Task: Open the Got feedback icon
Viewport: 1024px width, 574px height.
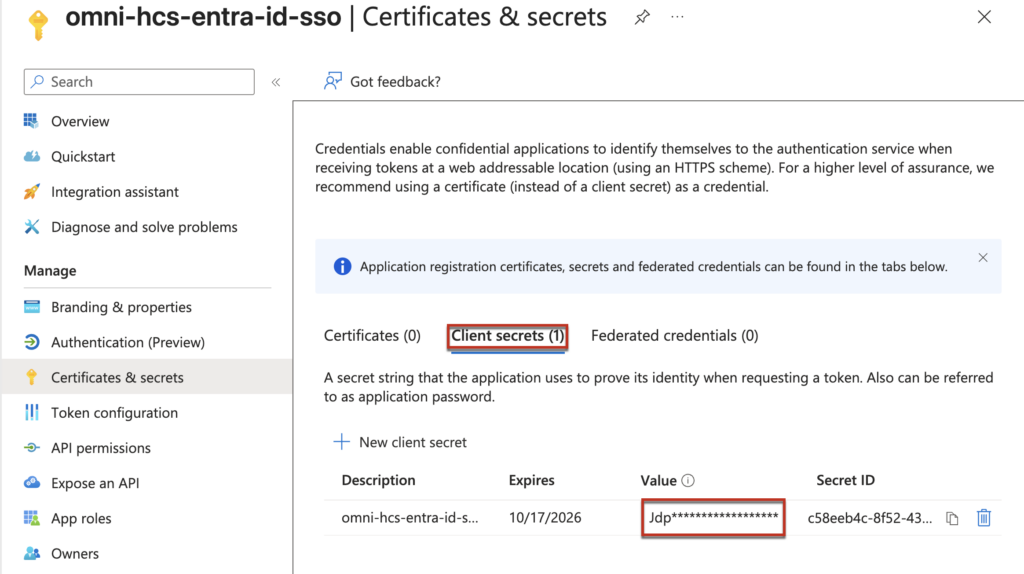Action: (x=333, y=82)
